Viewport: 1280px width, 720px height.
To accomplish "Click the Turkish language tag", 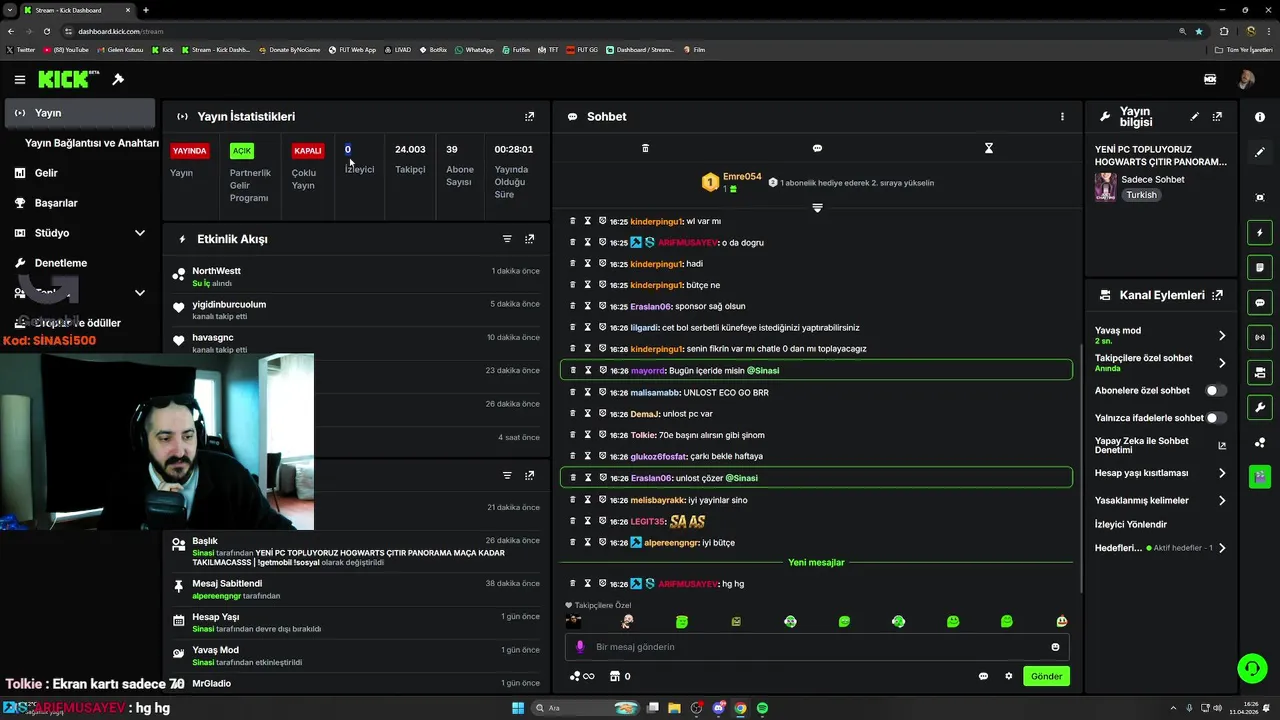I will (1141, 195).
